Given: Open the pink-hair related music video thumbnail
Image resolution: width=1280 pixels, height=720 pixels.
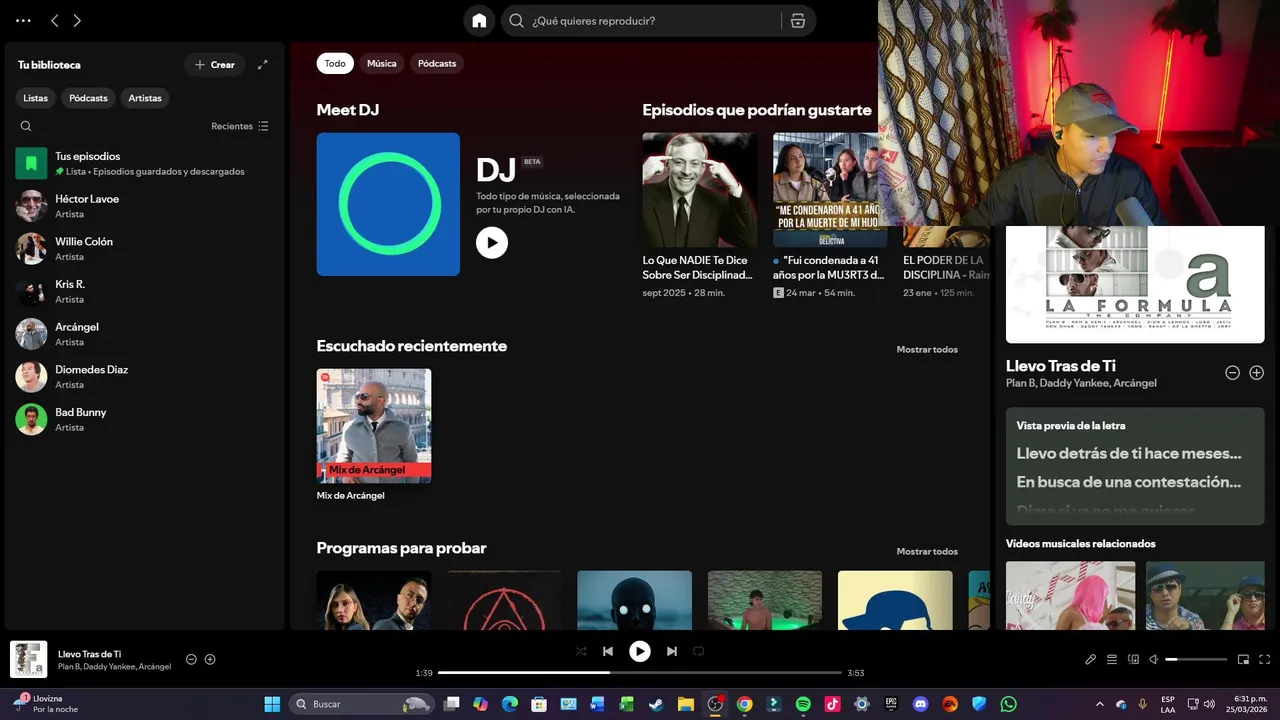Looking at the screenshot, I should [x=1070, y=595].
